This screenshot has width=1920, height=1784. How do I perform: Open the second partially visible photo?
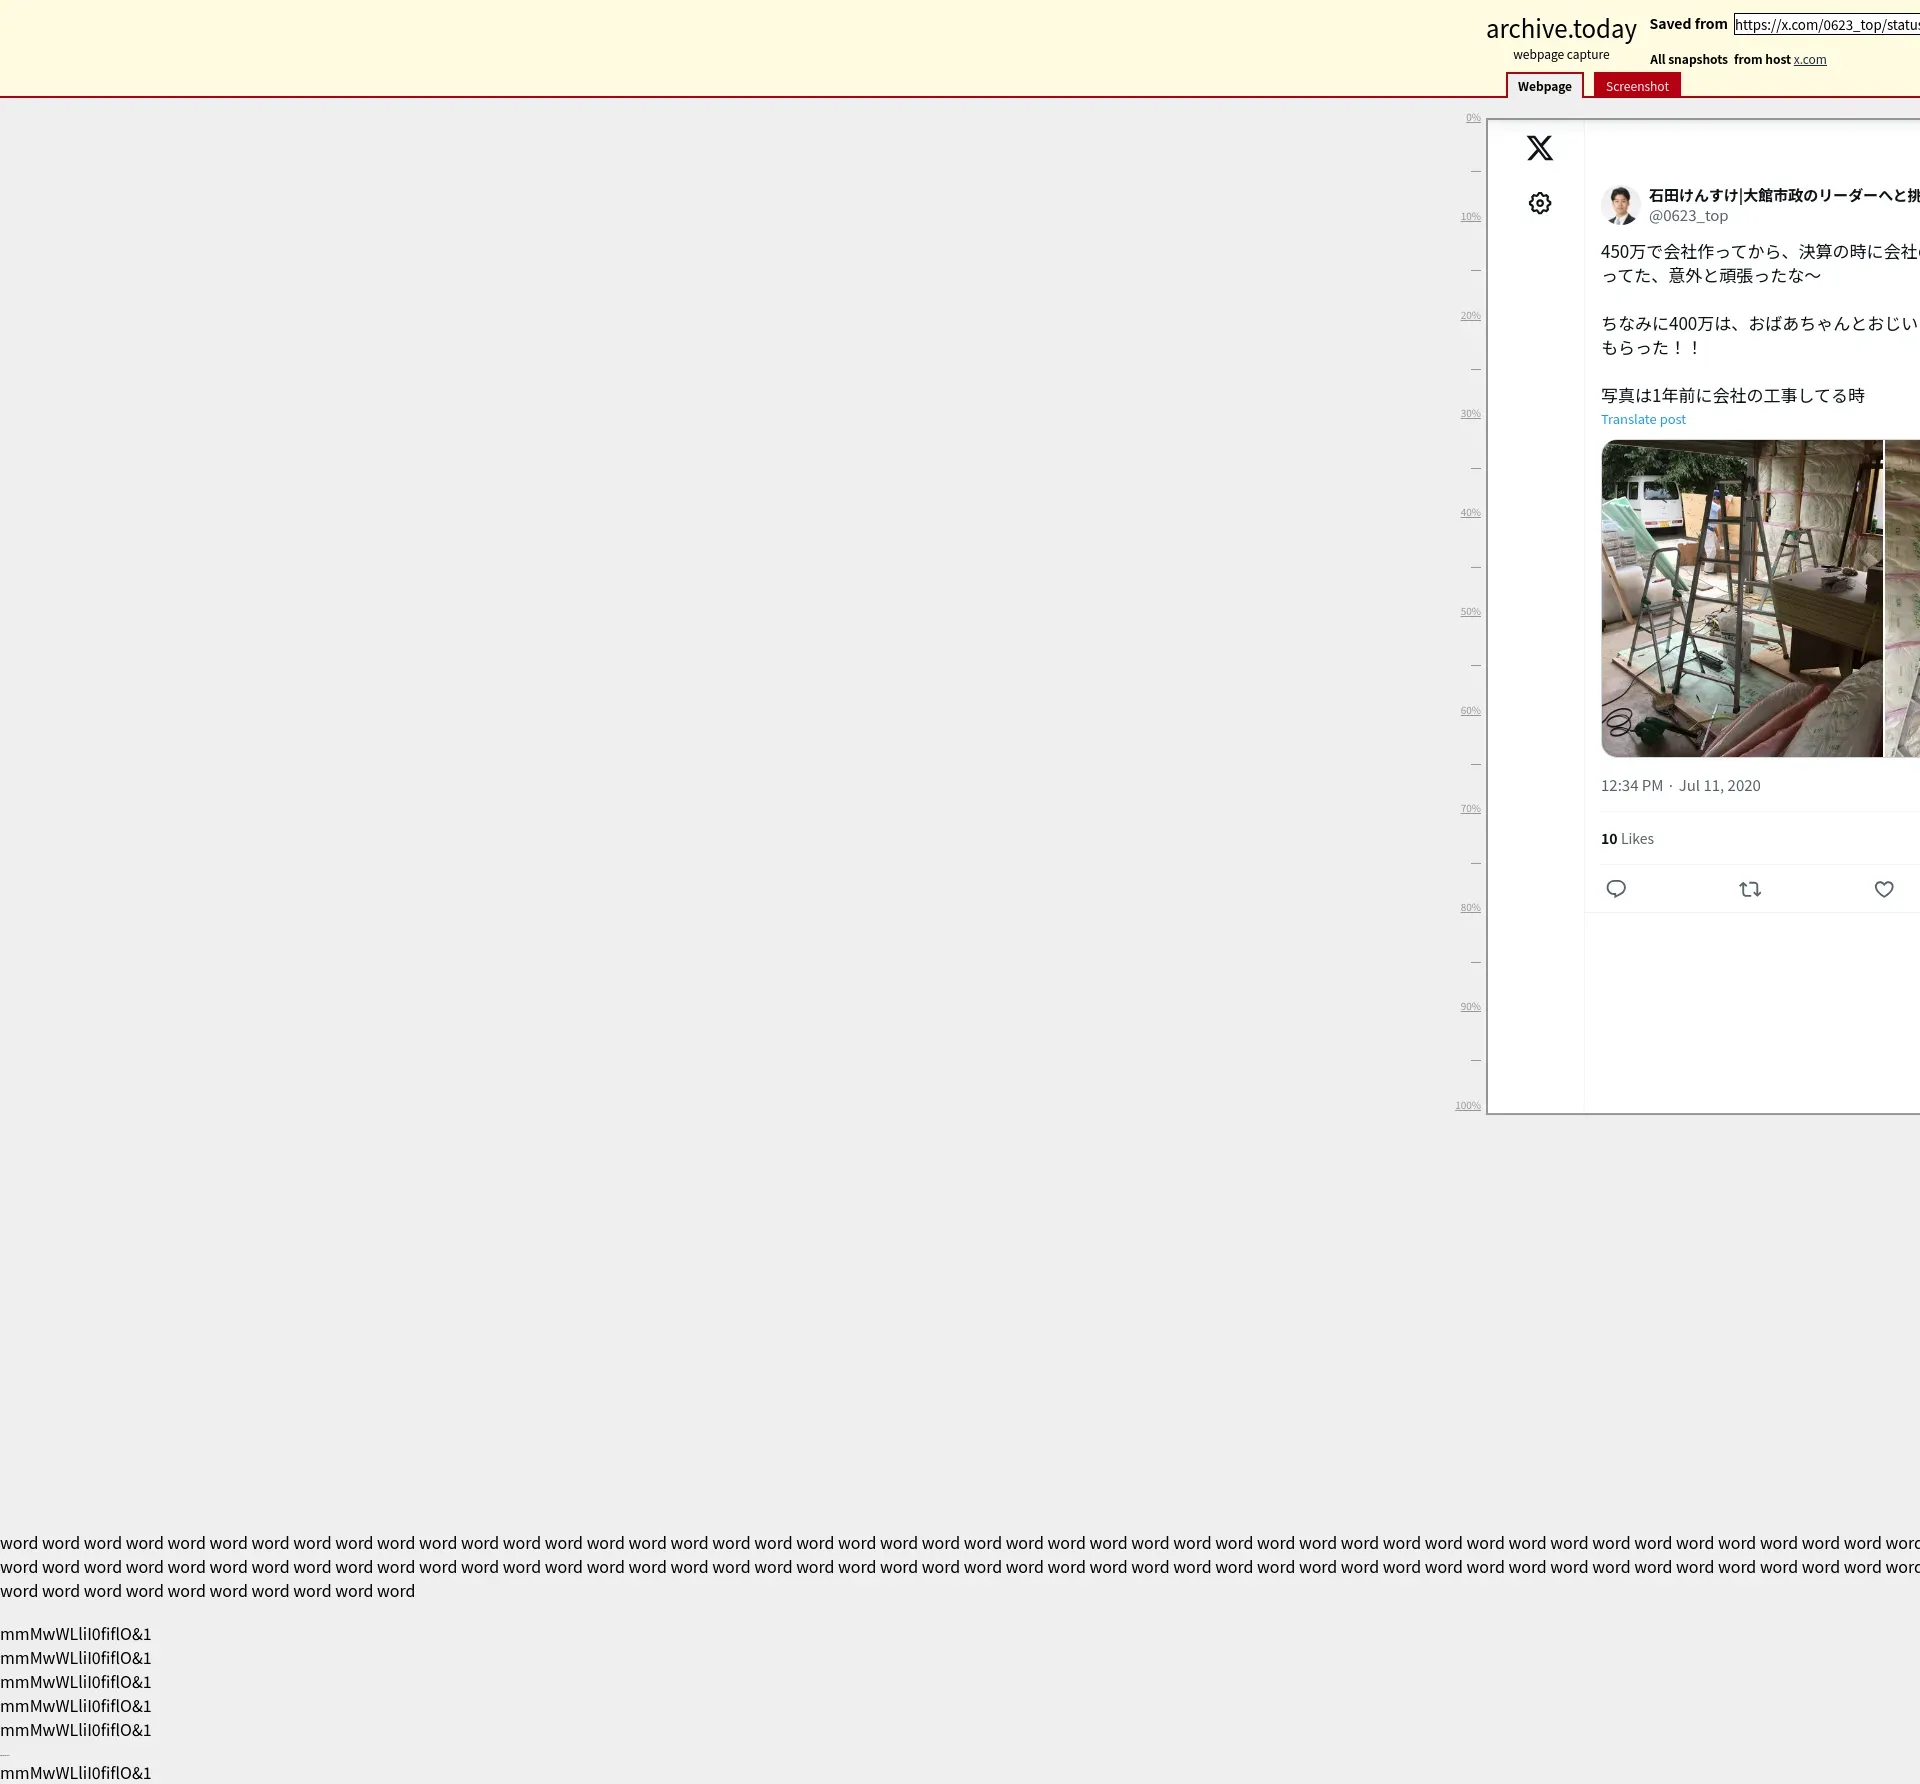click(x=1903, y=598)
